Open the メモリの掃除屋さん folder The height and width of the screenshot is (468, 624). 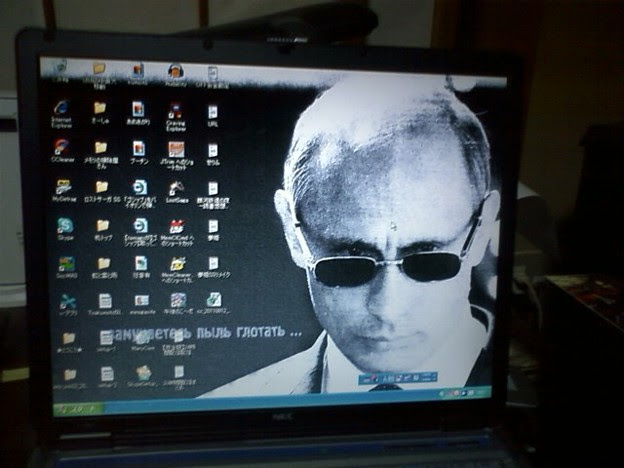point(101,154)
